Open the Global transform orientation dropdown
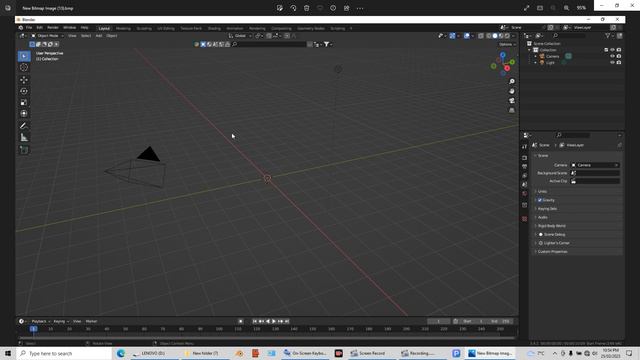640x360 pixels. click(x=240, y=36)
